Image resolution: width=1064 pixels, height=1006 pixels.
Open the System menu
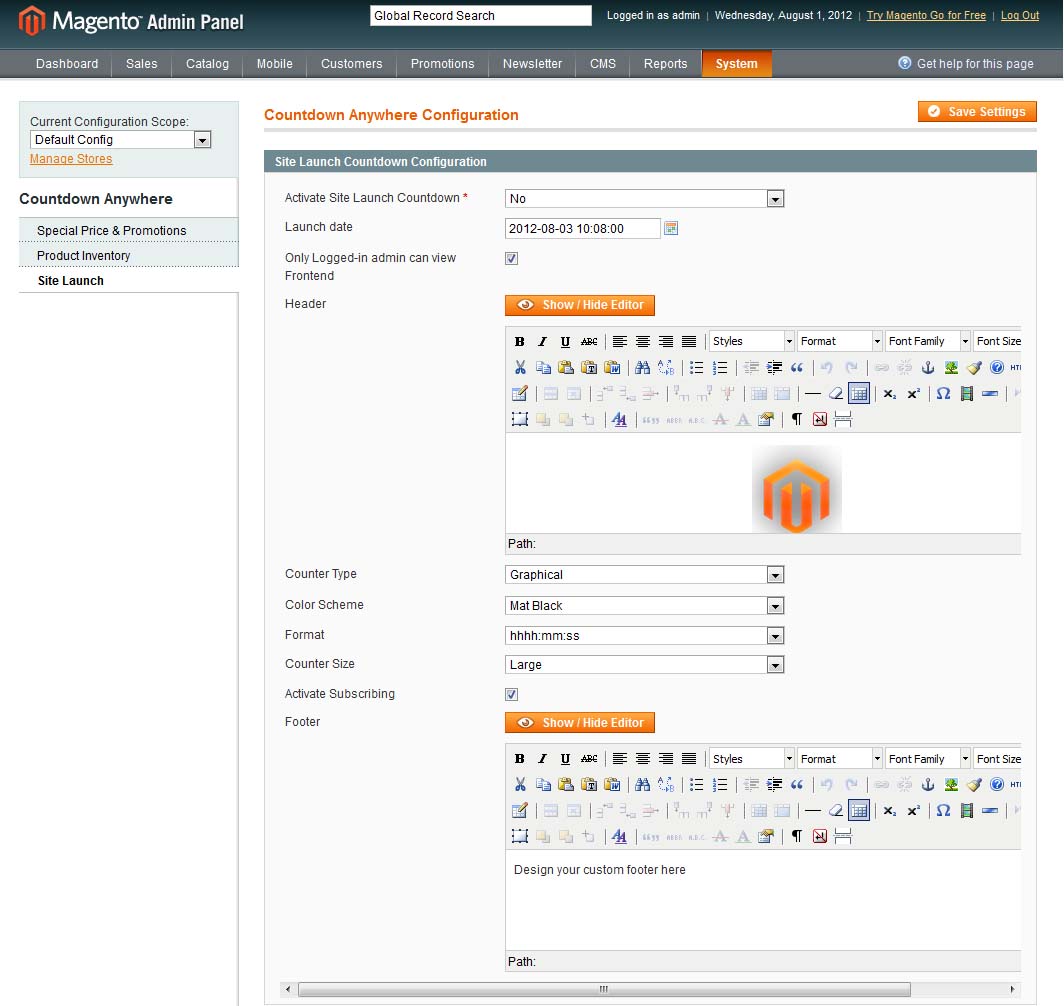[x=736, y=64]
